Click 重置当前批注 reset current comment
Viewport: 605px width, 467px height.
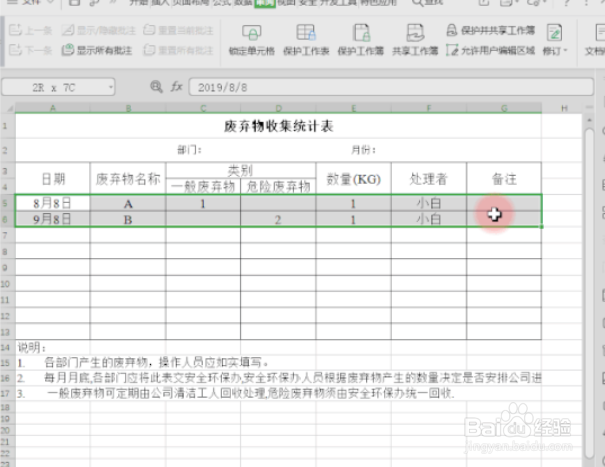coord(178,30)
